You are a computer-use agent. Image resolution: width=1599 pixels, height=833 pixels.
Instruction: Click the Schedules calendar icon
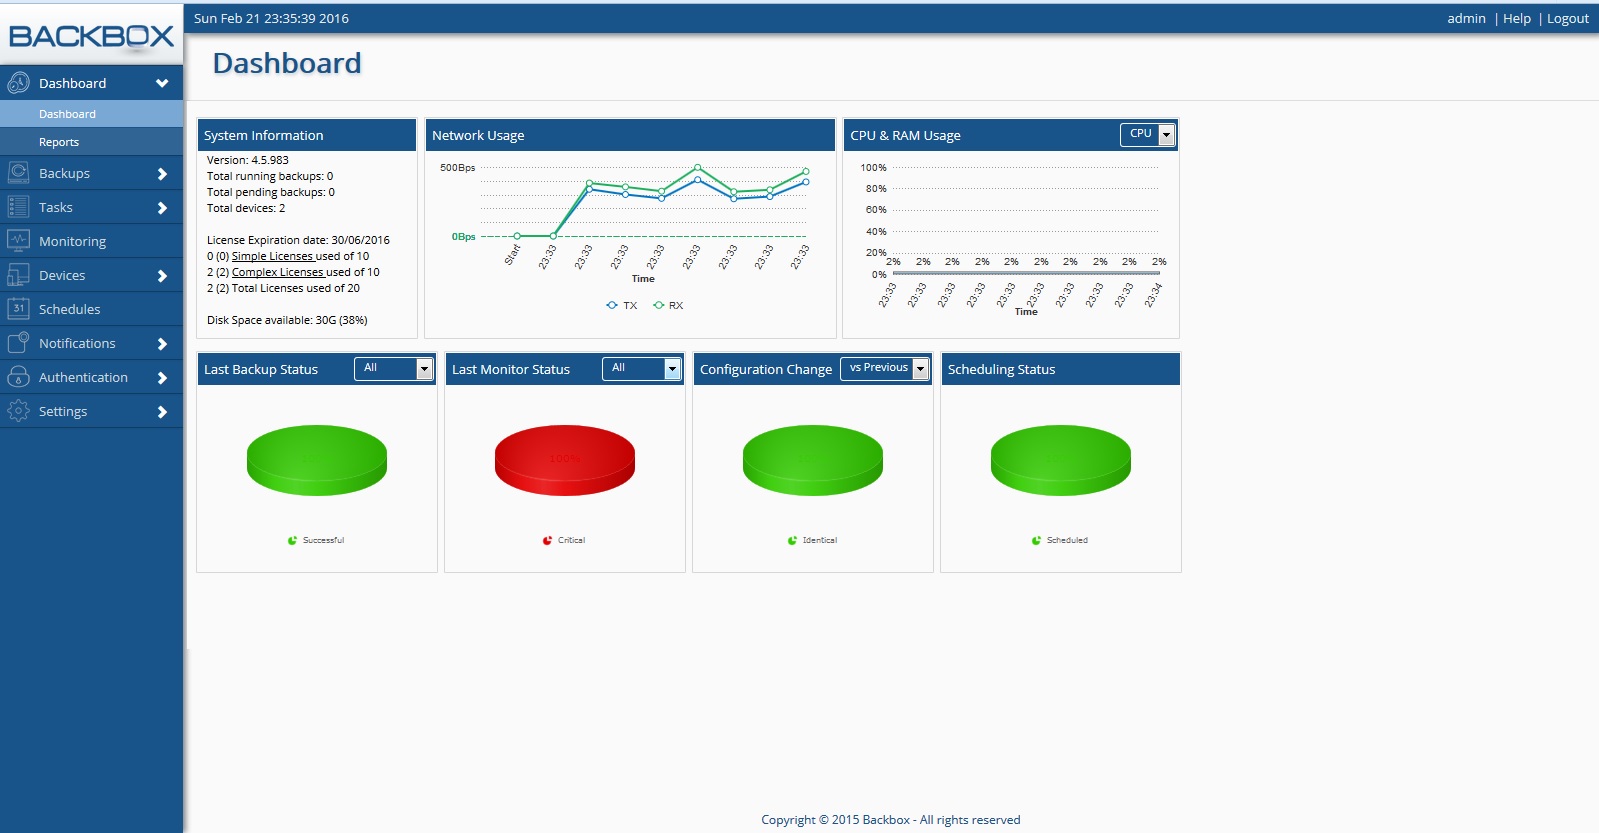(18, 309)
